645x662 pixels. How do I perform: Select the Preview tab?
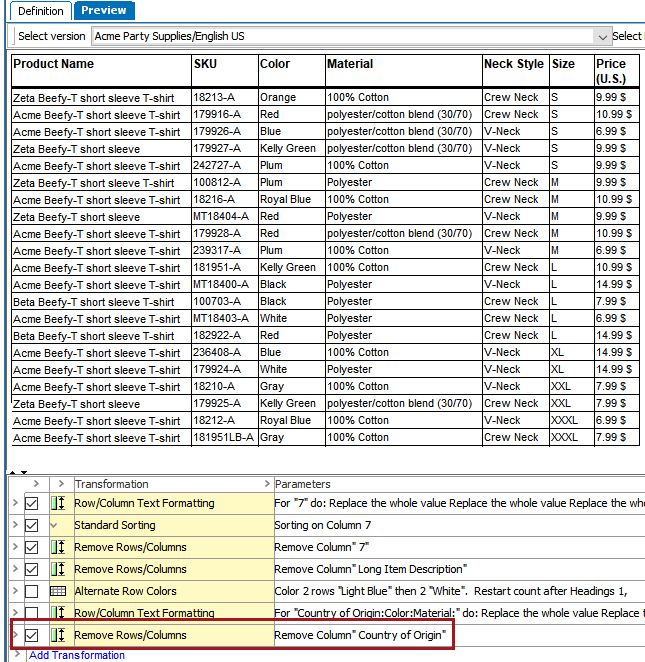104,11
